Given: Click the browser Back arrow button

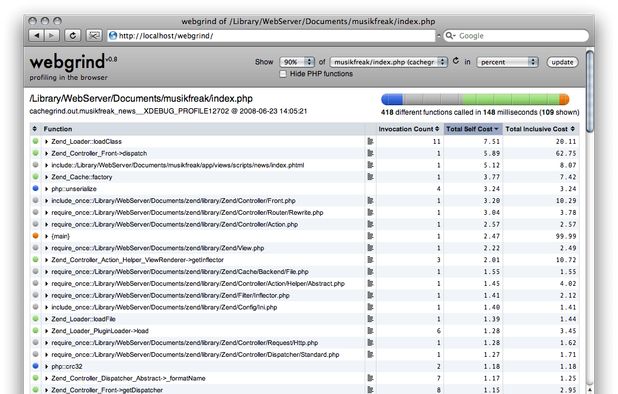Looking at the screenshot, I should (x=36, y=35).
